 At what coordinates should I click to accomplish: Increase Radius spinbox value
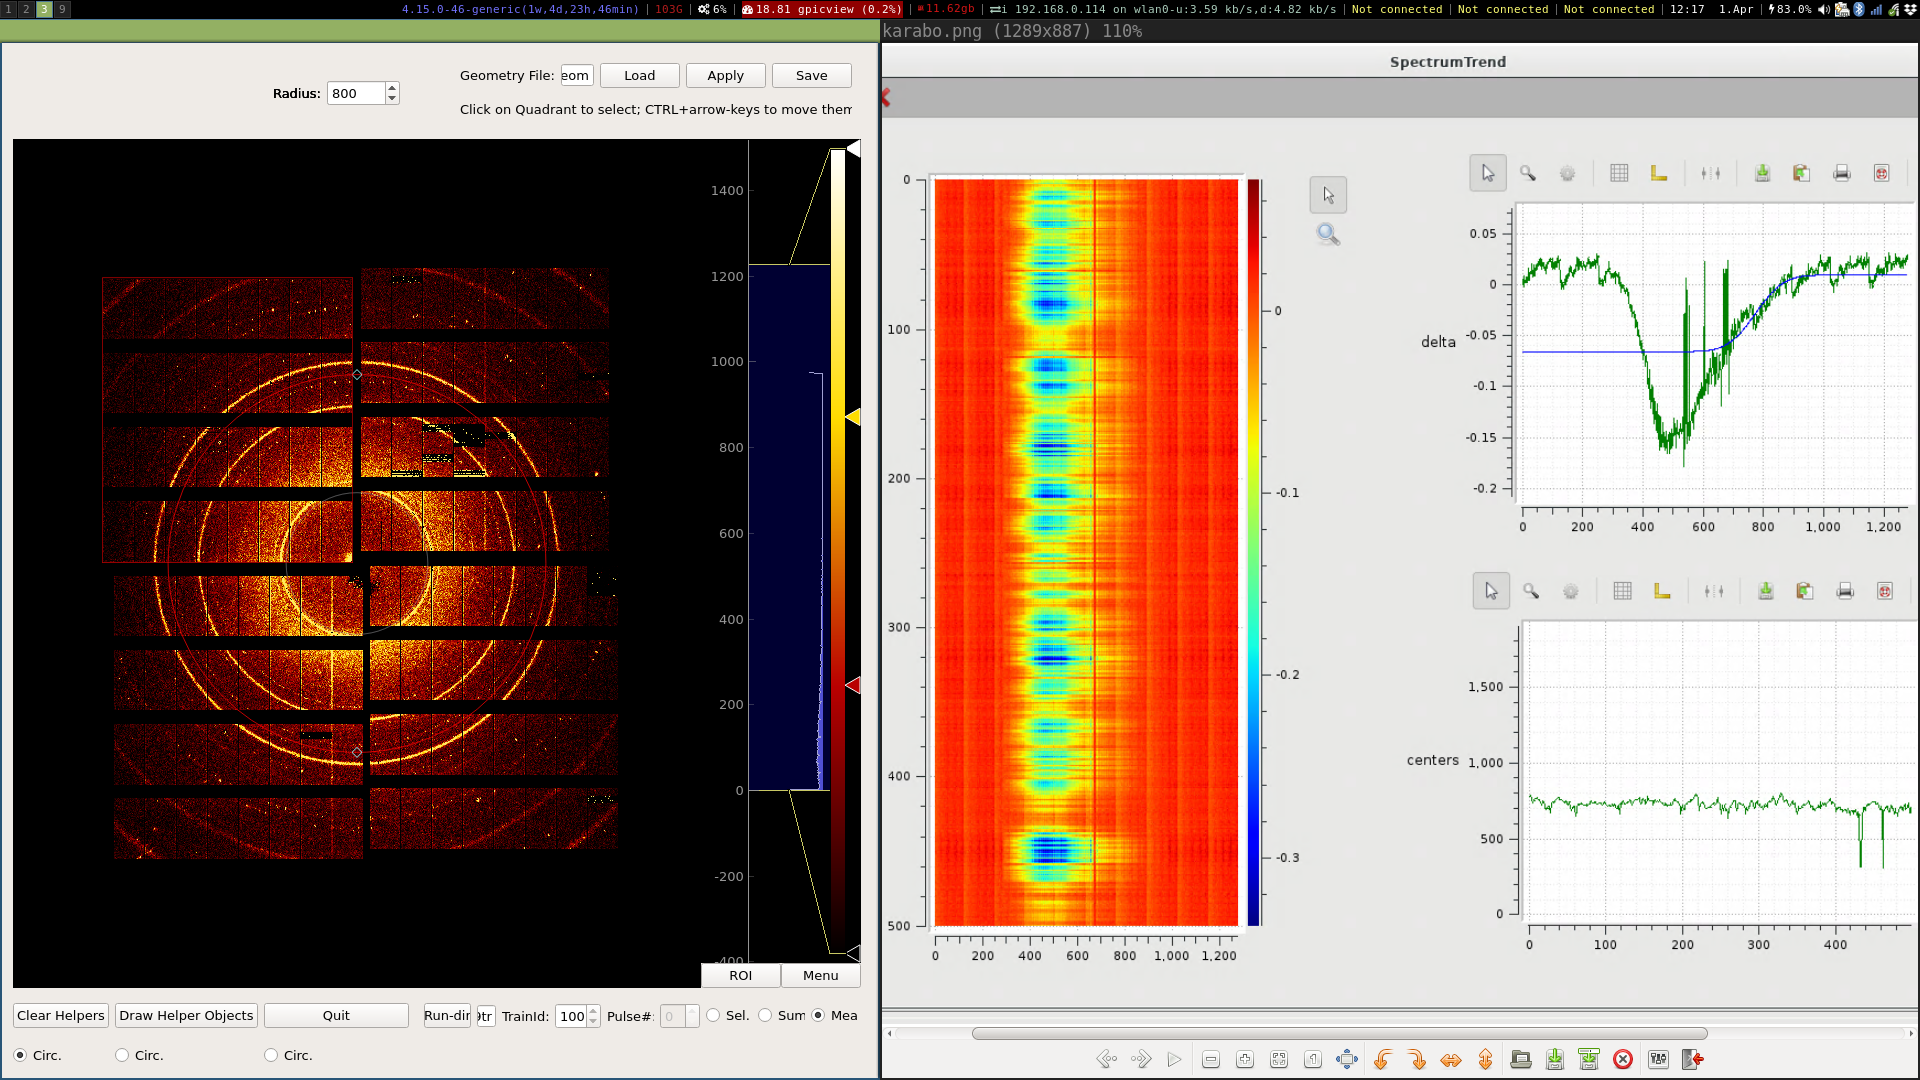click(392, 88)
